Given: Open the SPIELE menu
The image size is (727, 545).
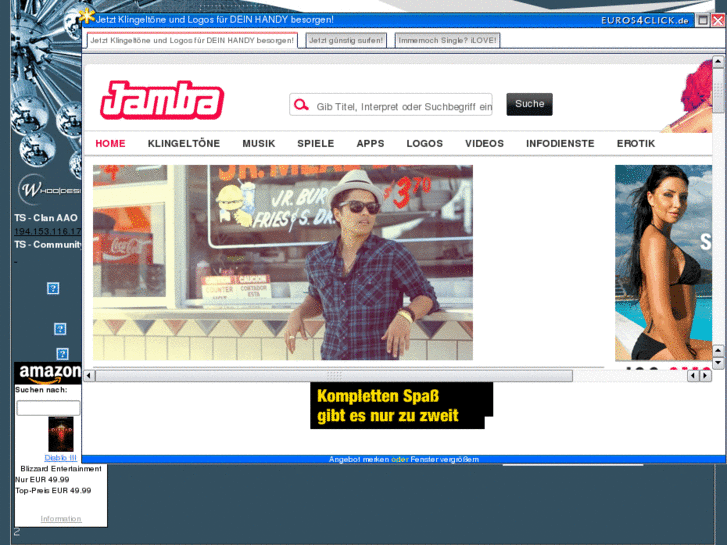Looking at the screenshot, I should [316, 143].
